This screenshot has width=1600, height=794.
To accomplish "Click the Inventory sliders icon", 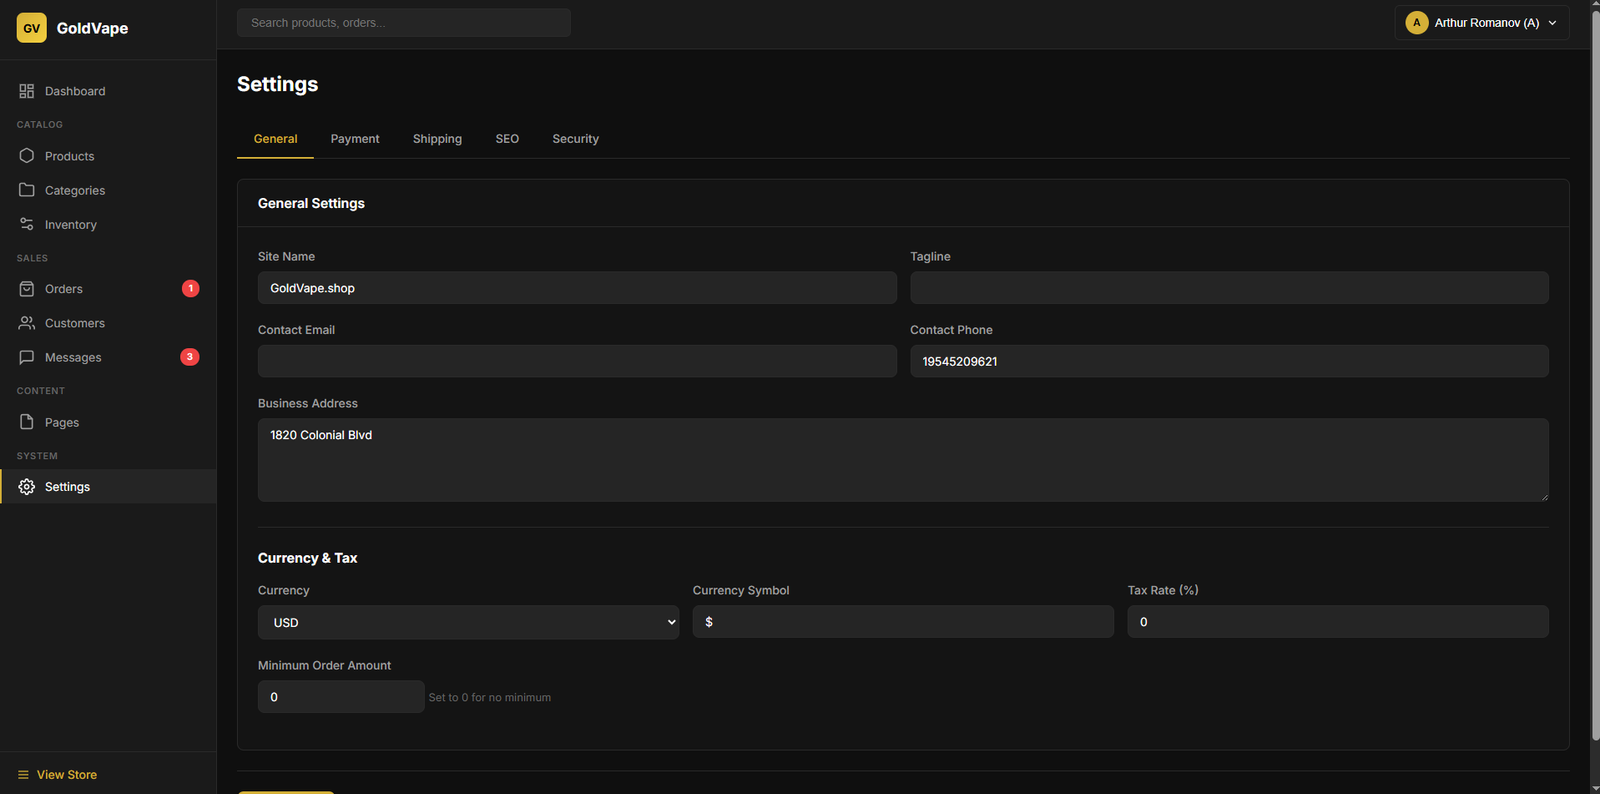I will 27,225.
